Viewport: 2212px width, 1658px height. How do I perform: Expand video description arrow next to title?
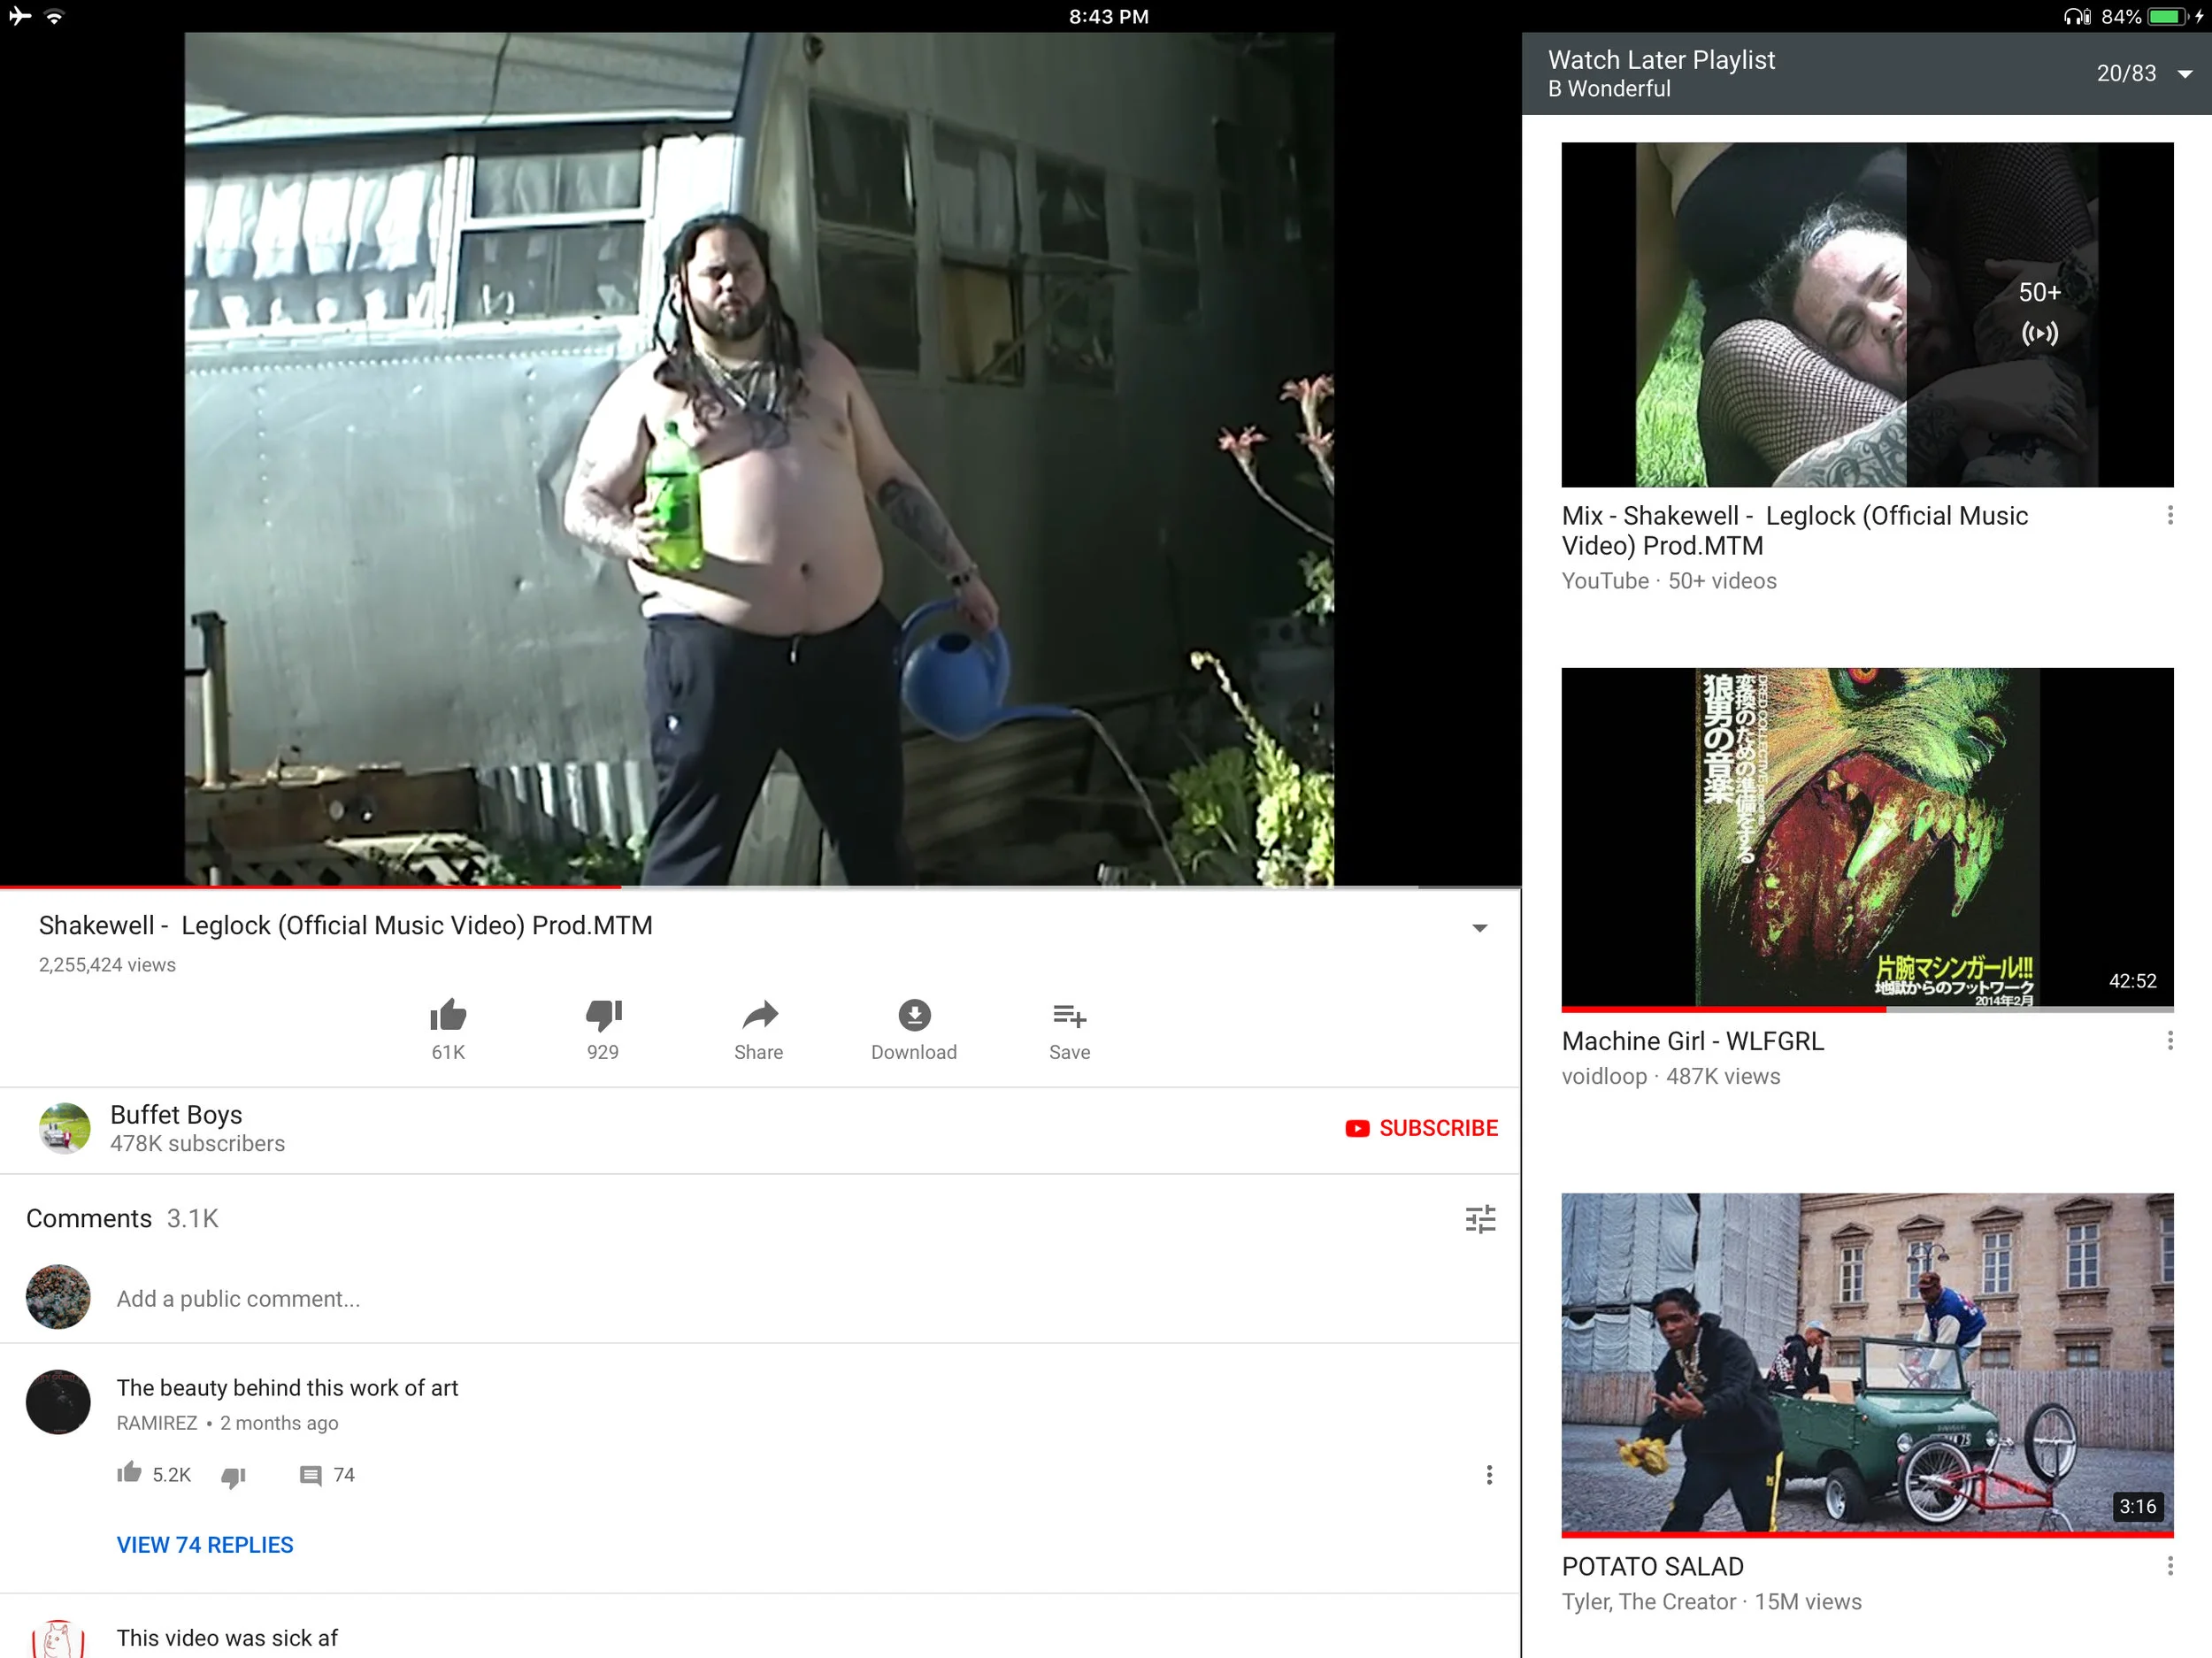1479,928
